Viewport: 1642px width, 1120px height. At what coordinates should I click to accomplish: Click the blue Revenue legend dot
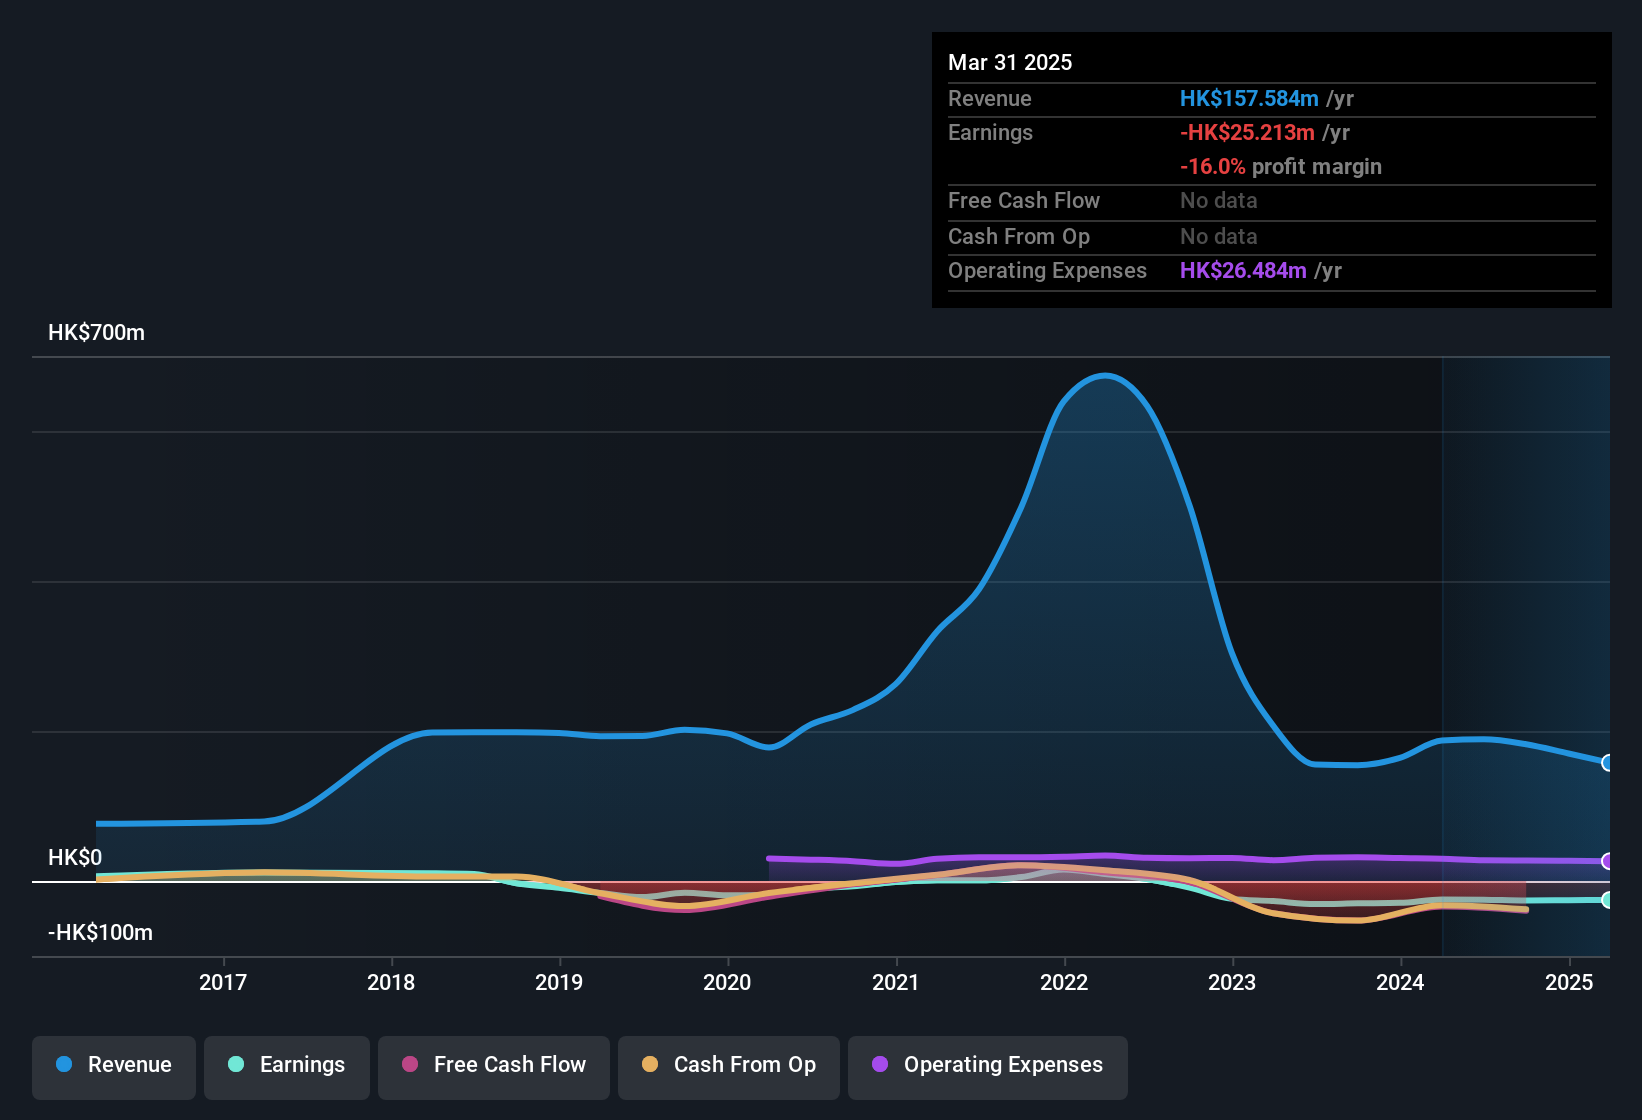(x=64, y=1064)
